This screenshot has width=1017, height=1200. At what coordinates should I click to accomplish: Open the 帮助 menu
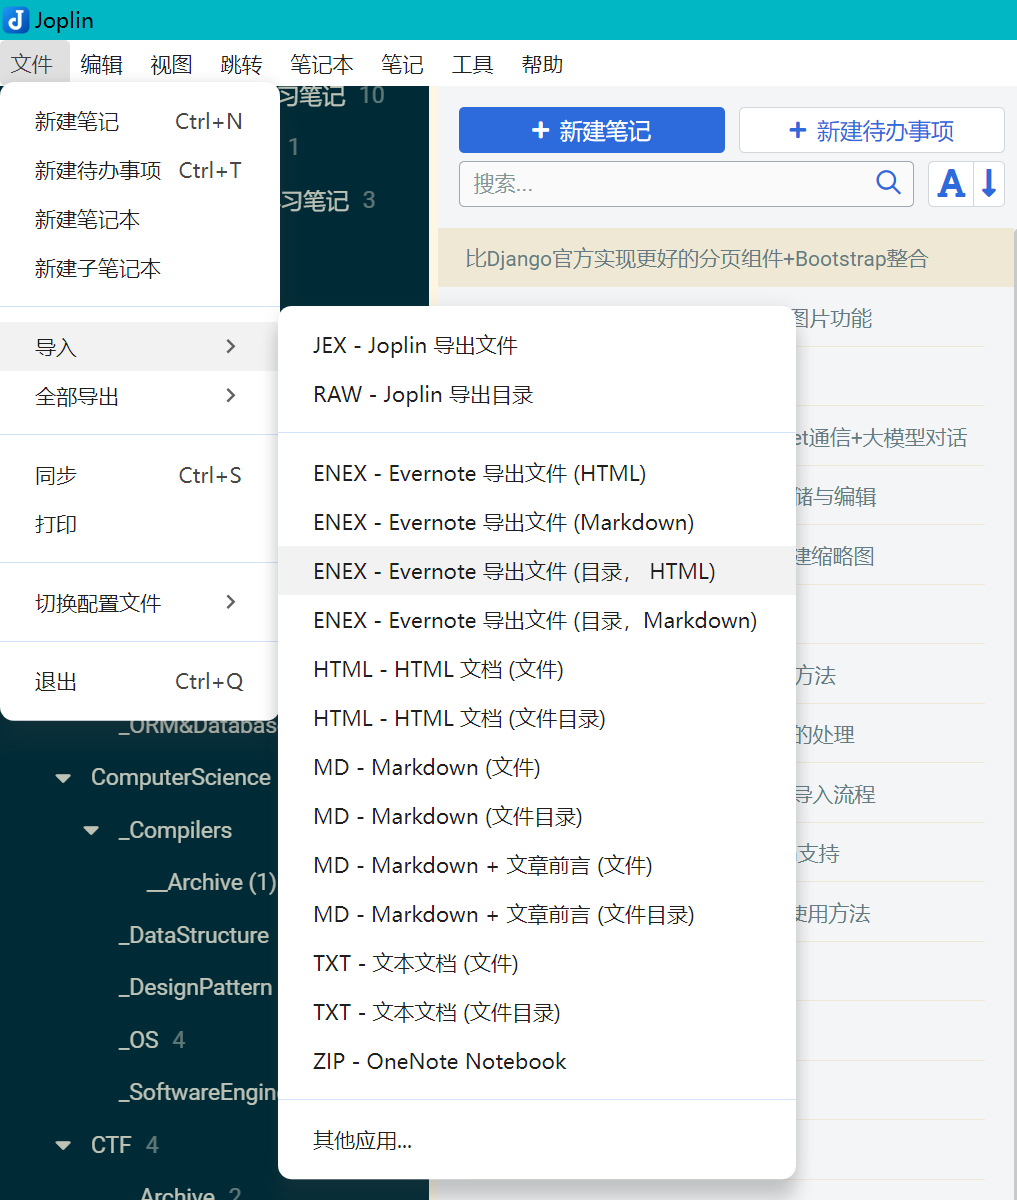pos(542,64)
